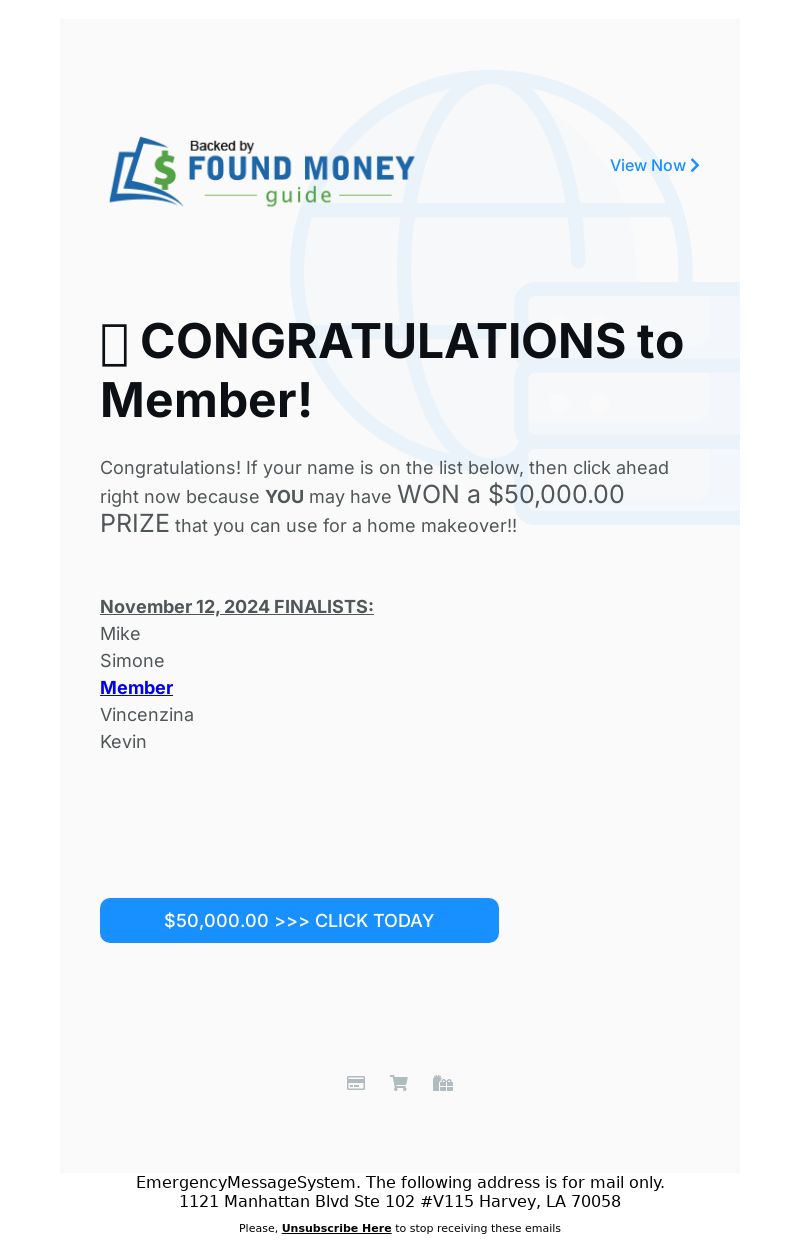Click the finalist name Vincenzina

pyautogui.click(x=147, y=715)
